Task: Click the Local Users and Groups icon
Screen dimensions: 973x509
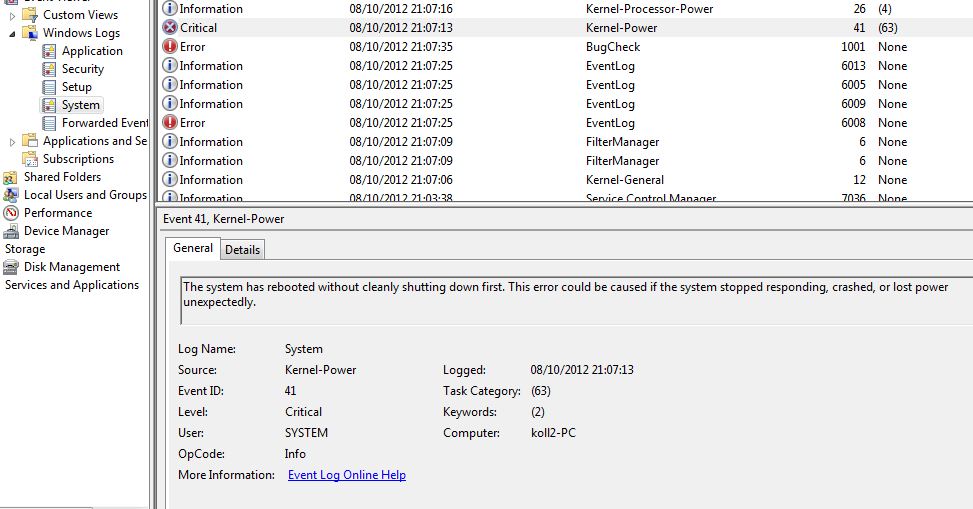Action: click(11, 195)
